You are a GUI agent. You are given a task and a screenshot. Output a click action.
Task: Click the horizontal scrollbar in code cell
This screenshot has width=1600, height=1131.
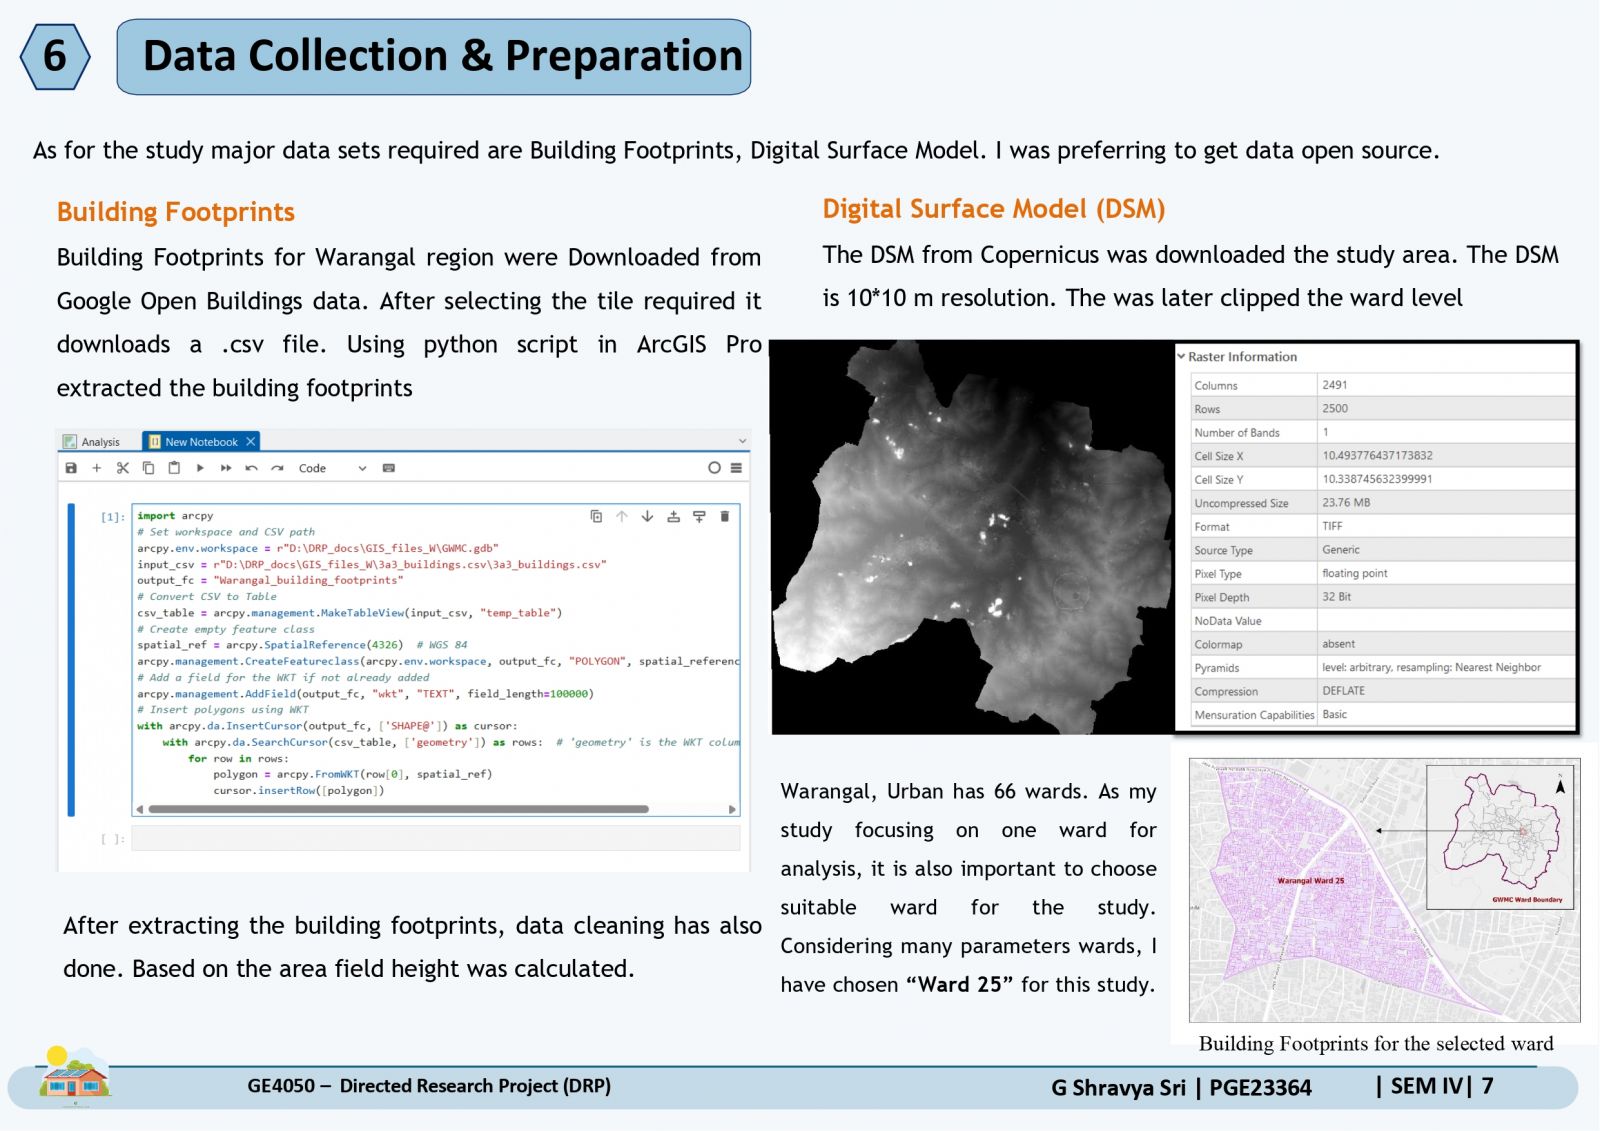pyautogui.click(x=398, y=809)
